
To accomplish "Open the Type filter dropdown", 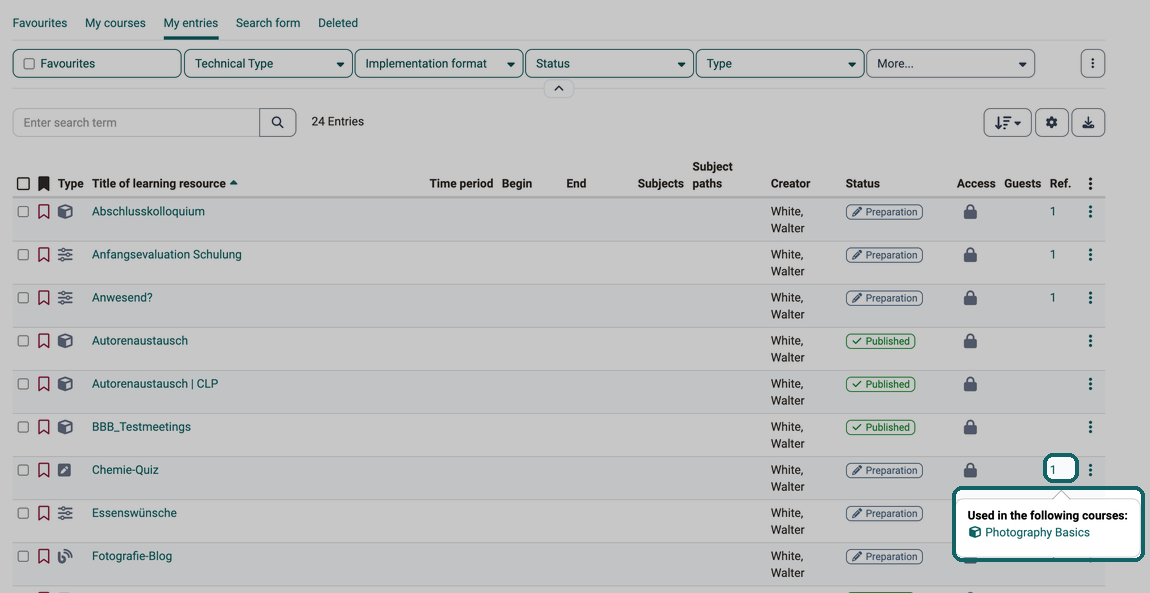I will [780, 64].
